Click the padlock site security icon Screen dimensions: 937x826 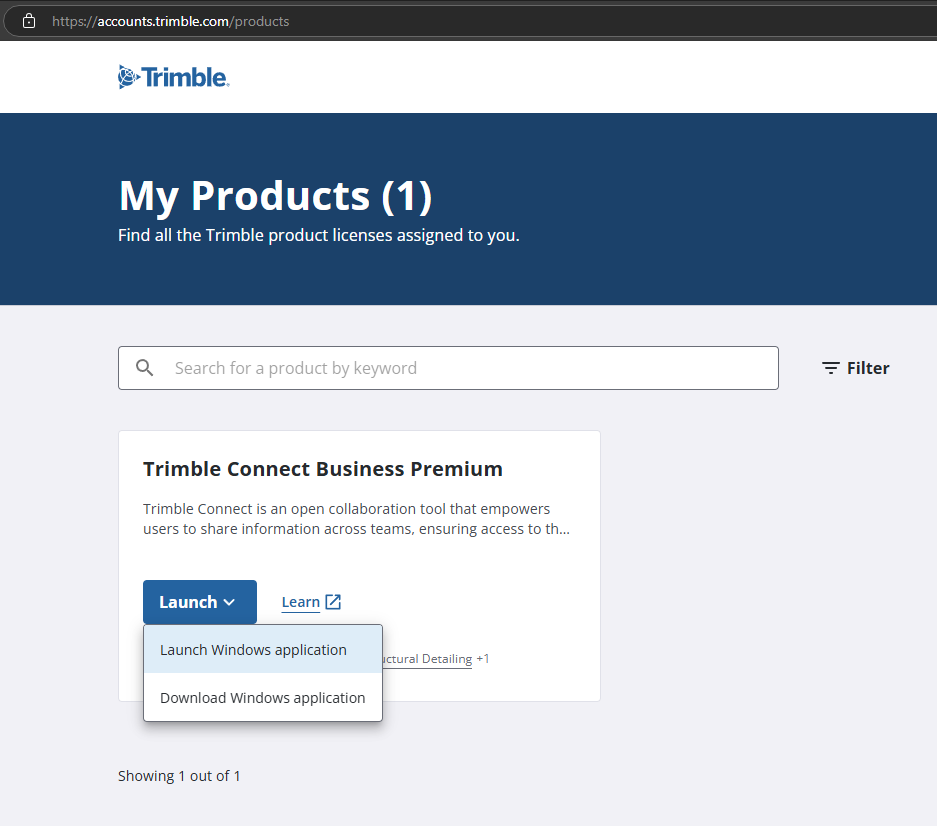coord(29,20)
